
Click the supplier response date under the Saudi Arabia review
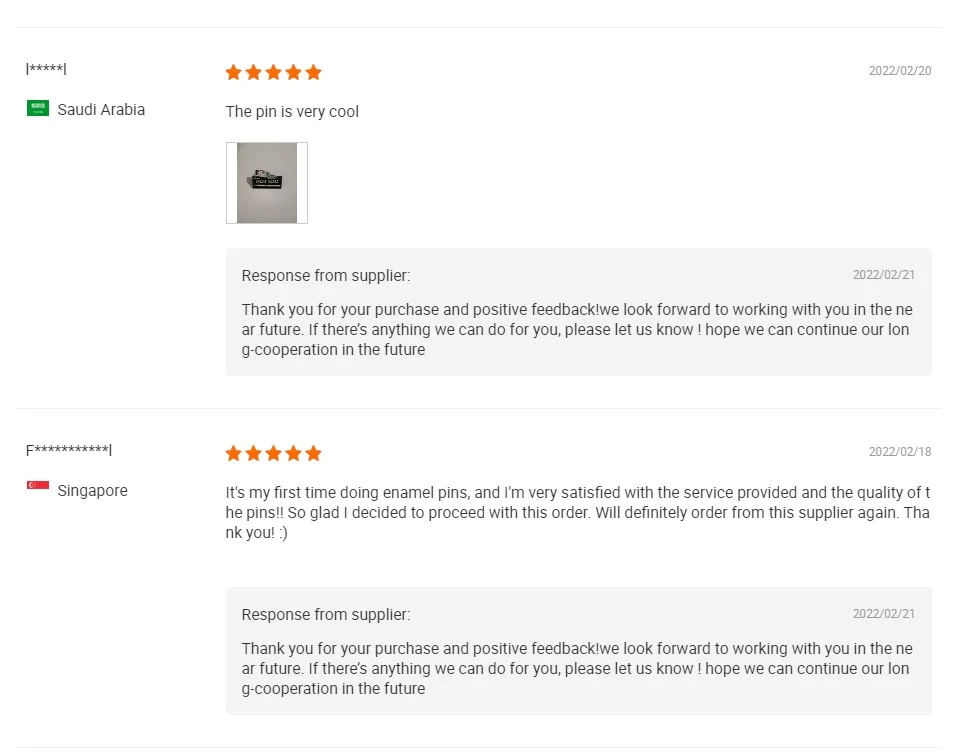point(883,275)
